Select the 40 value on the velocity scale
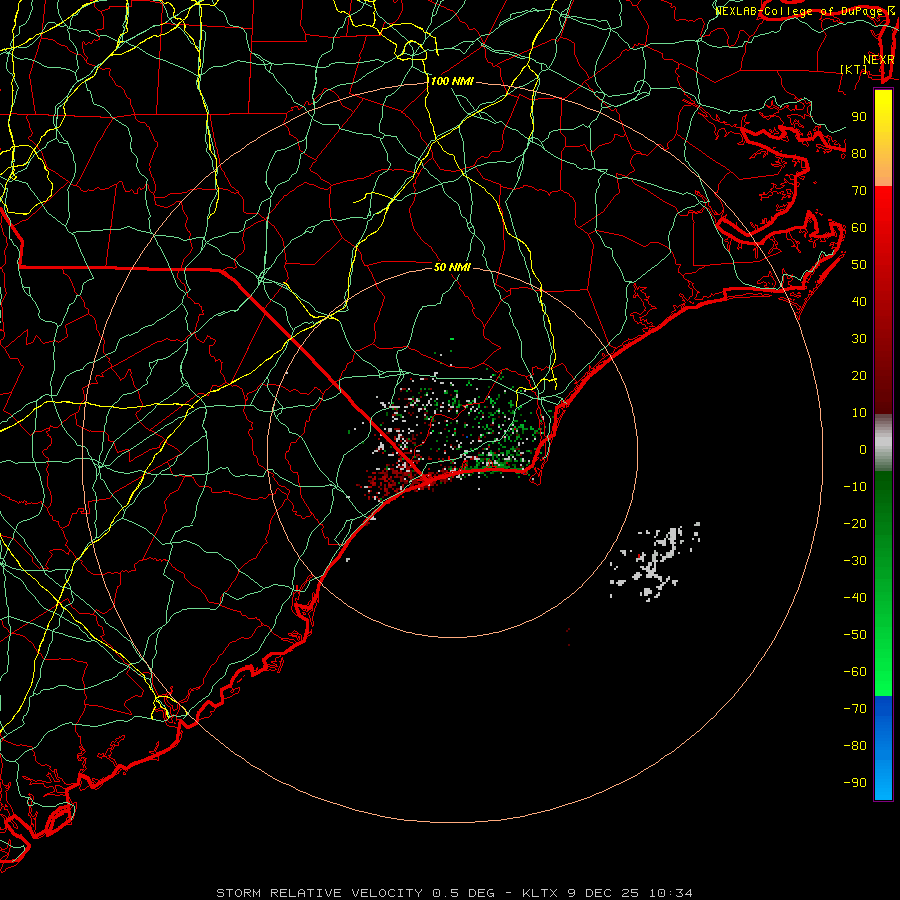The image size is (900, 900). pyautogui.click(x=859, y=302)
